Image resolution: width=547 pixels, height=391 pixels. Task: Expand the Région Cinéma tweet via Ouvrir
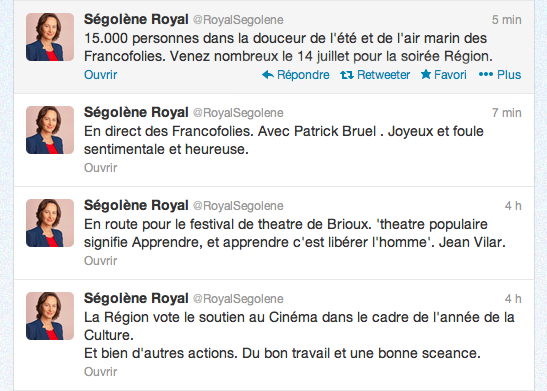(x=100, y=371)
